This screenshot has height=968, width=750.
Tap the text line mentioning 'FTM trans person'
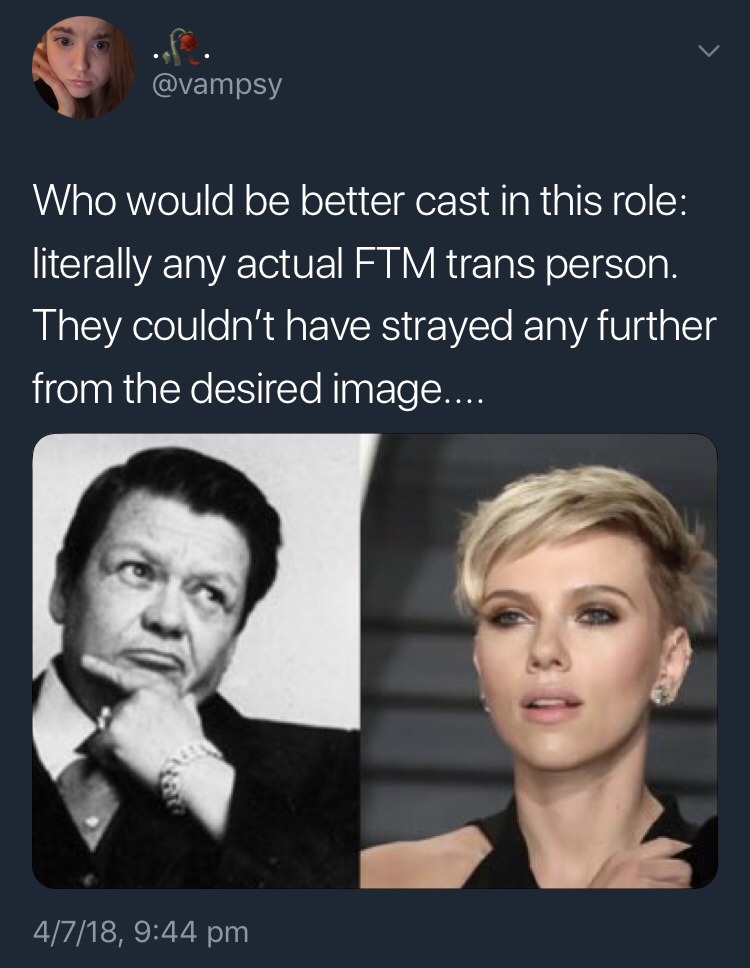tap(355, 265)
